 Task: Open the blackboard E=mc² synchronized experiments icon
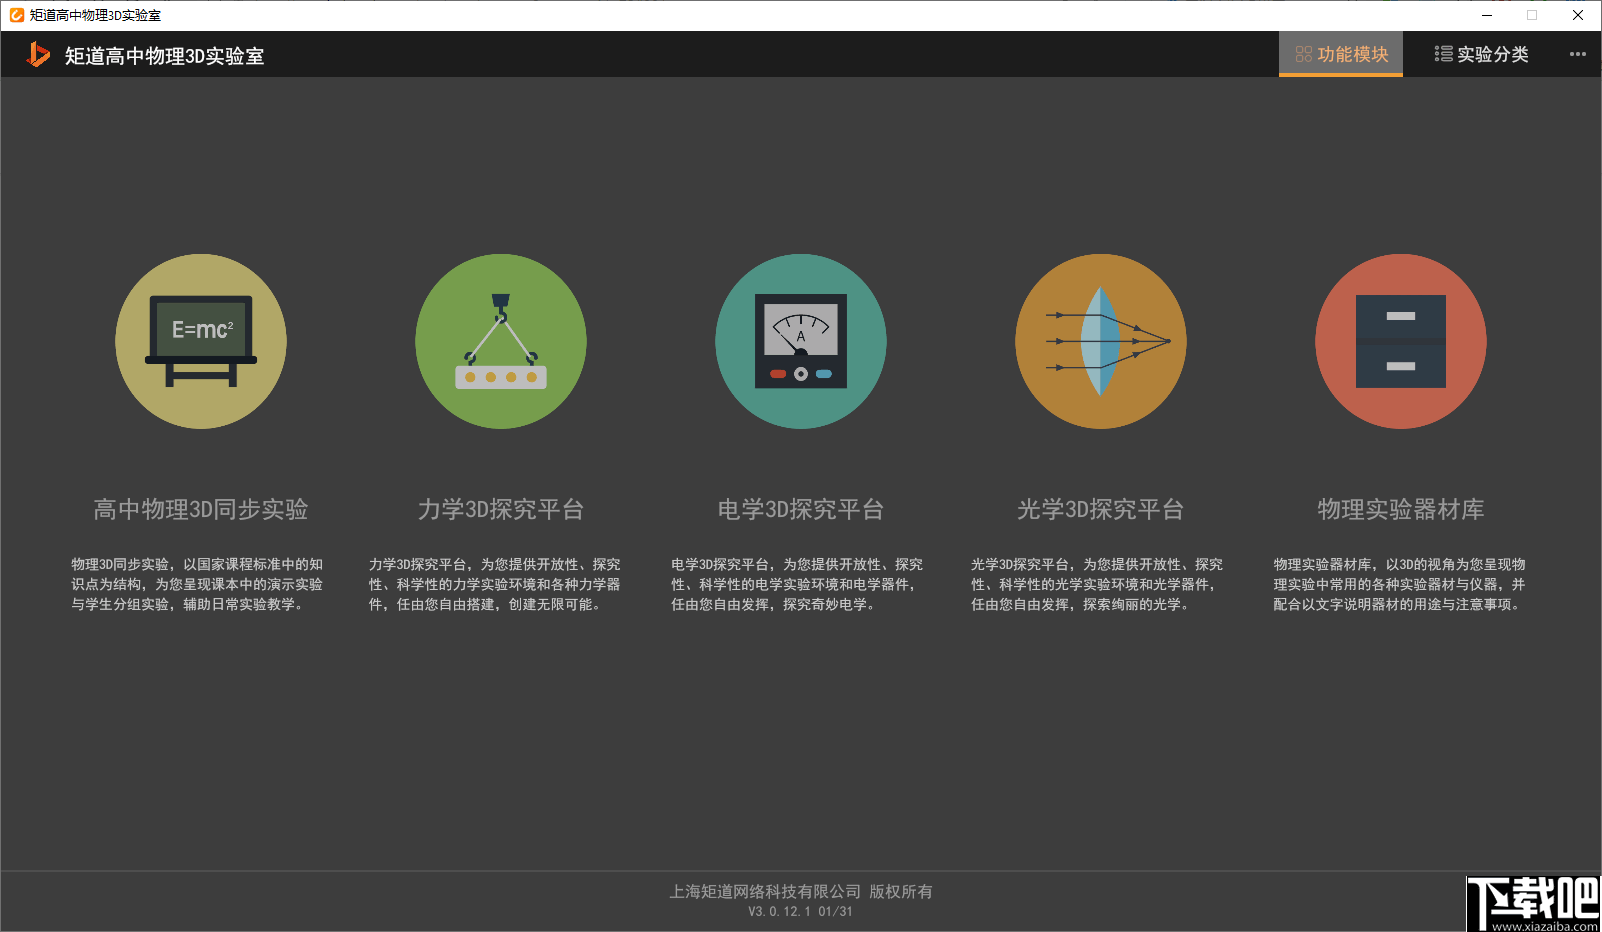(201, 341)
